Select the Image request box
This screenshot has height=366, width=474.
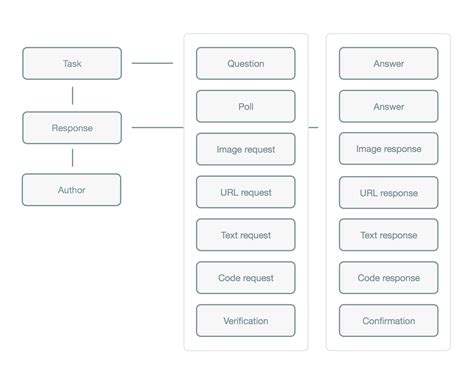click(x=246, y=149)
